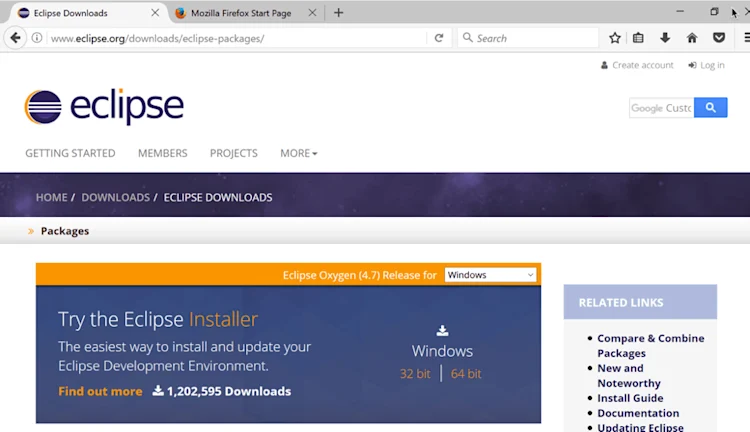The image size is (750, 432).
Task: Open the Updating Eclipse link
Action: (x=640, y=427)
